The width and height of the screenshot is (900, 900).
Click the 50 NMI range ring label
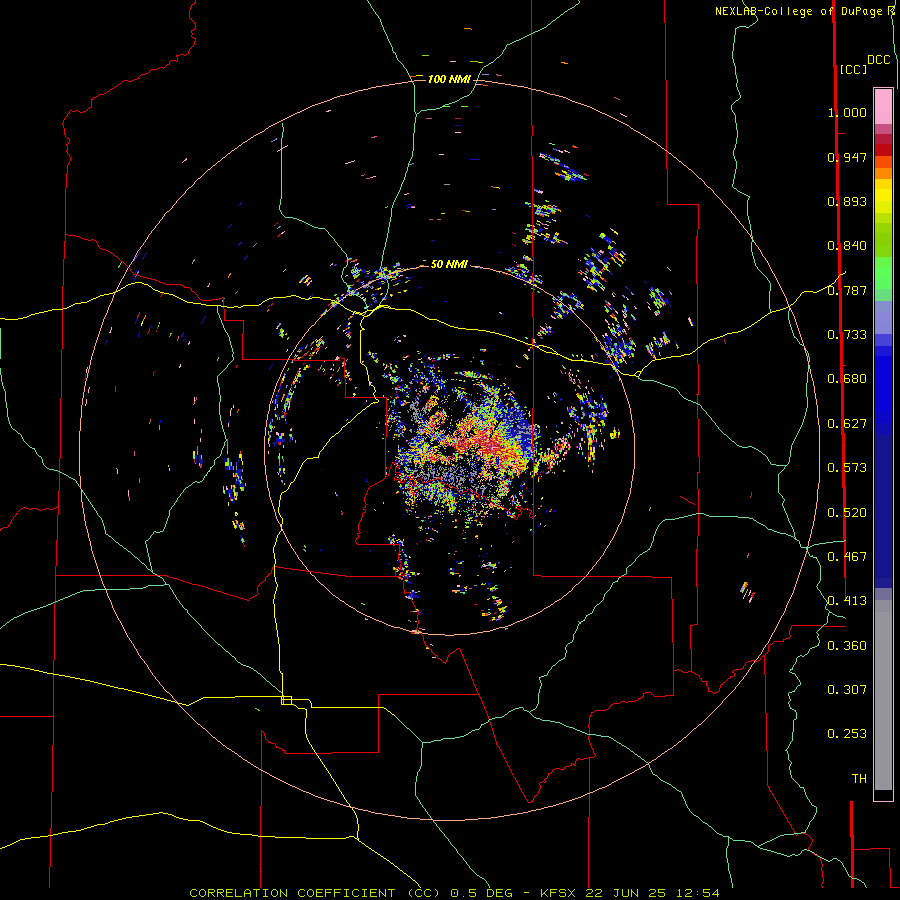[449, 264]
